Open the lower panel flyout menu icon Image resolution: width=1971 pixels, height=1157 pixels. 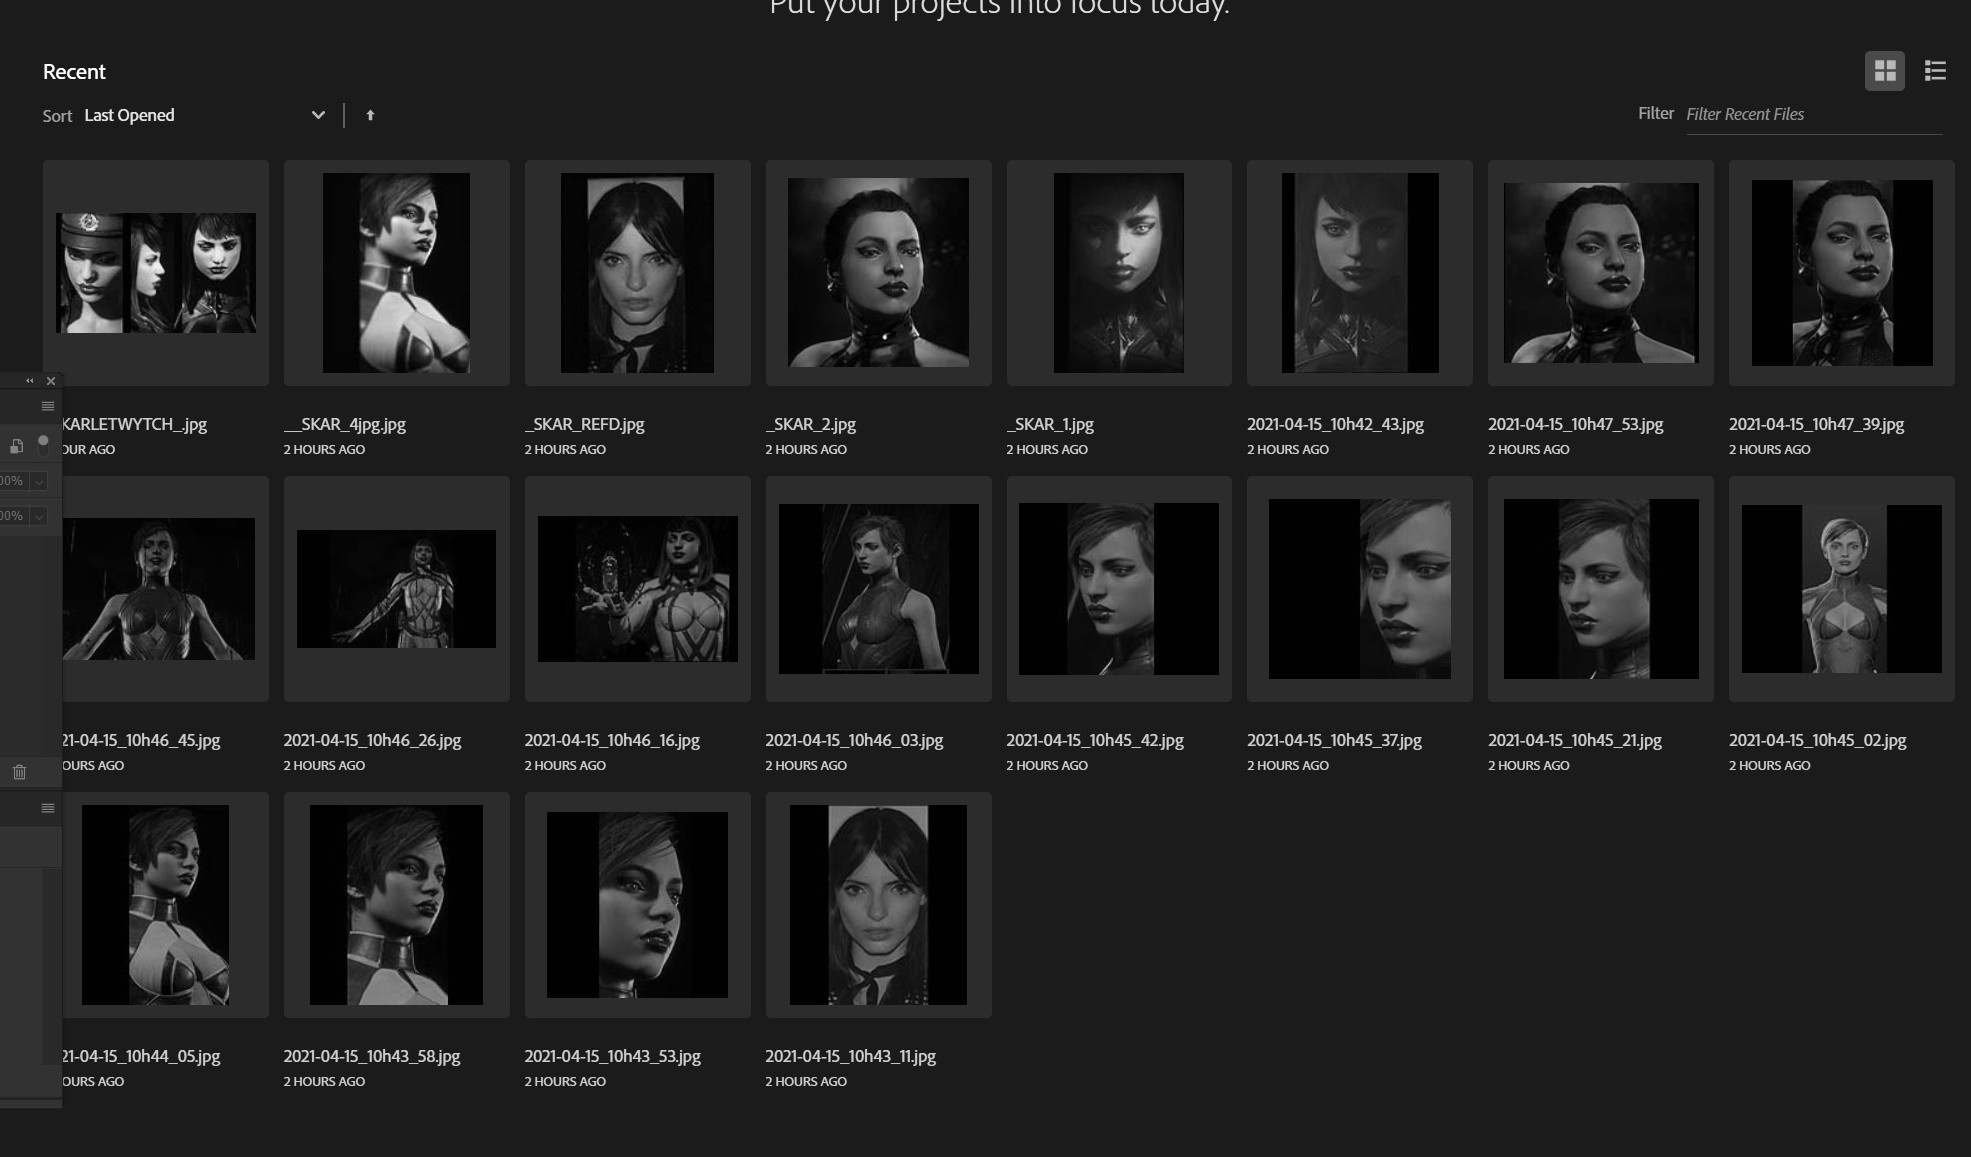(47, 808)
